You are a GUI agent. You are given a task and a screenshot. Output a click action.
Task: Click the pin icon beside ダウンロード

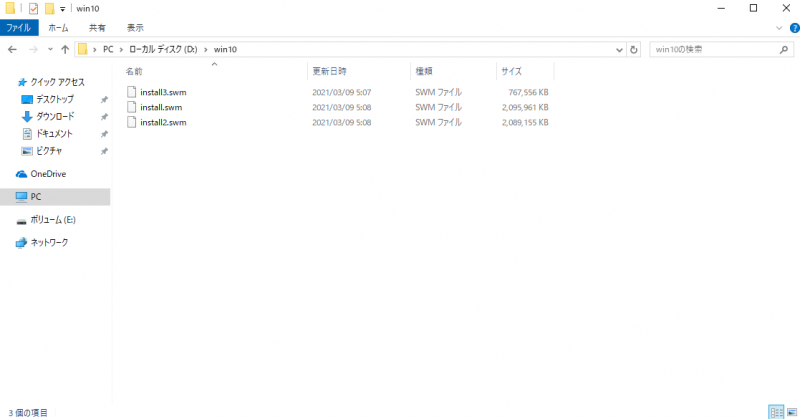[104, 117]
